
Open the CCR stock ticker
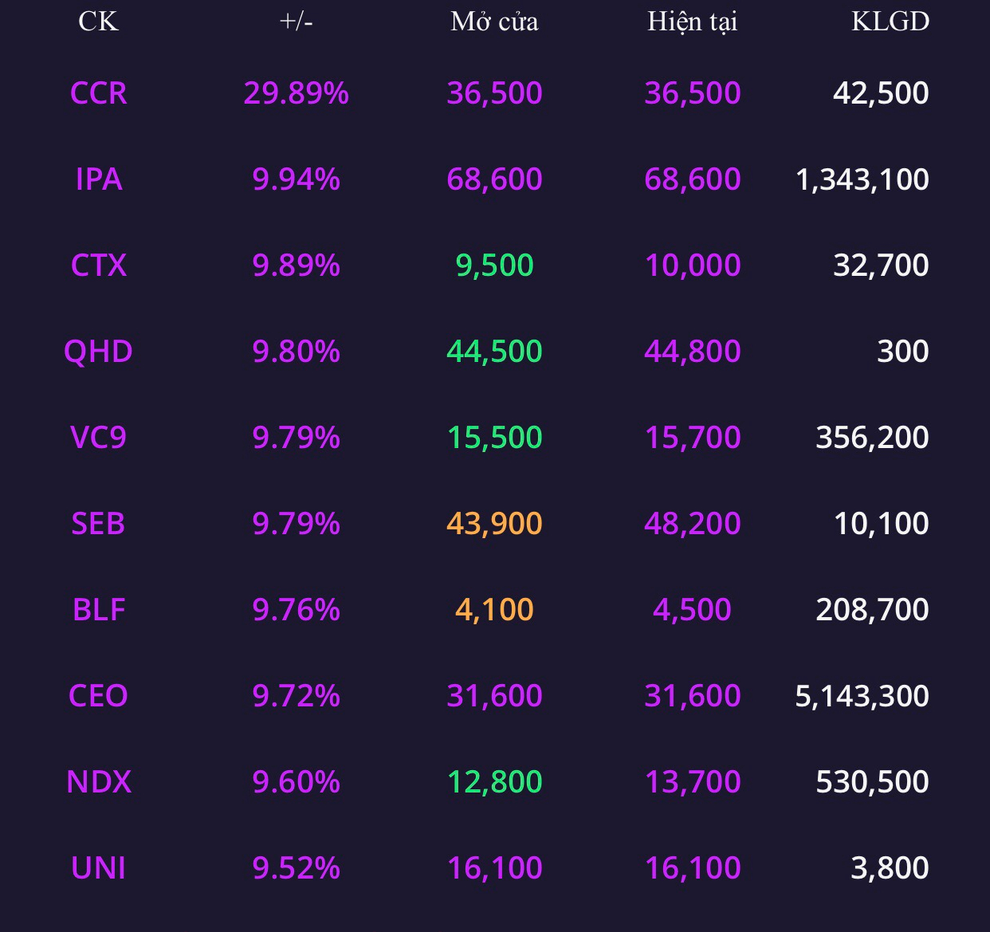[98, 93]
